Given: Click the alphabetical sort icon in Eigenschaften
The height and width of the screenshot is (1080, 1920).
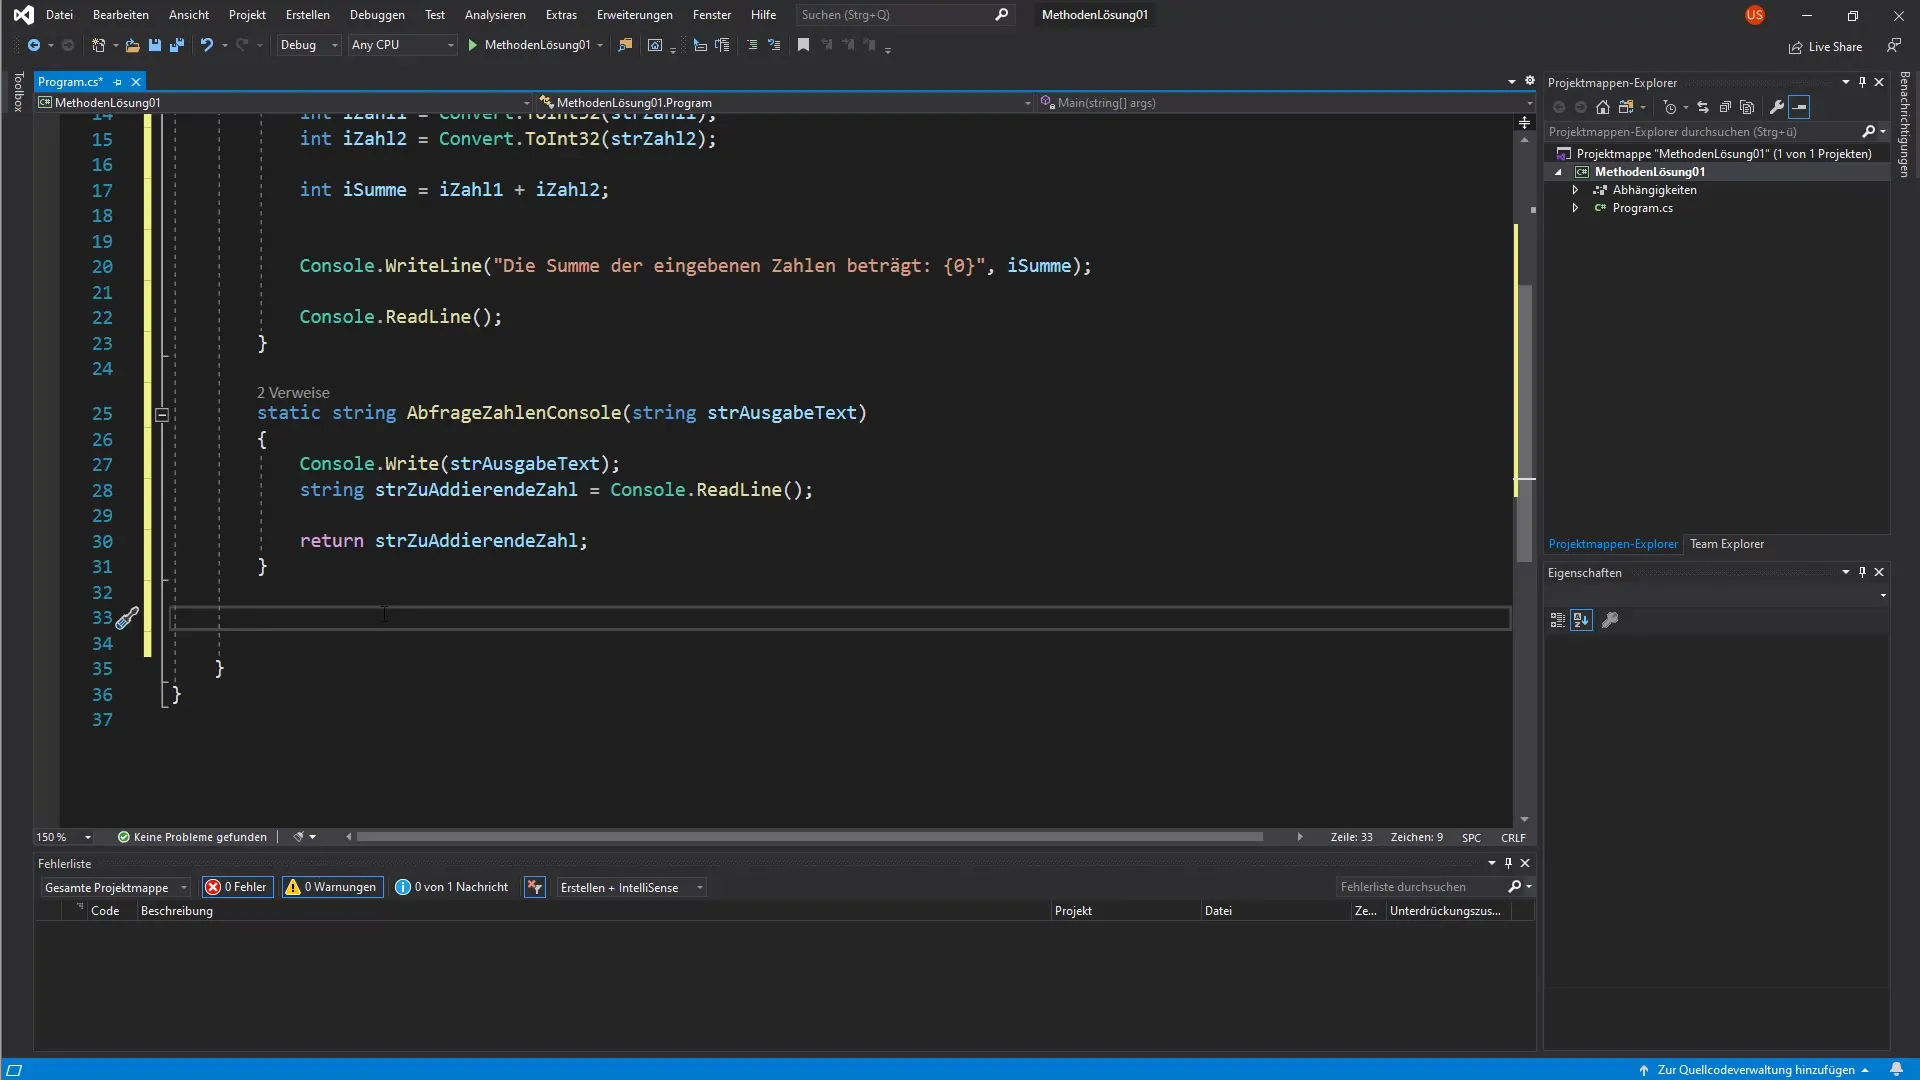Looking at the screenshot, I should point(1581,620).
